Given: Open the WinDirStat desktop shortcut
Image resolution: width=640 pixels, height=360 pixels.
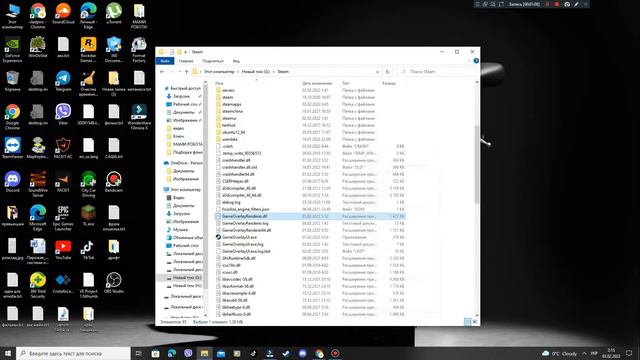Looking at the screenshot, I should [38, 47].
